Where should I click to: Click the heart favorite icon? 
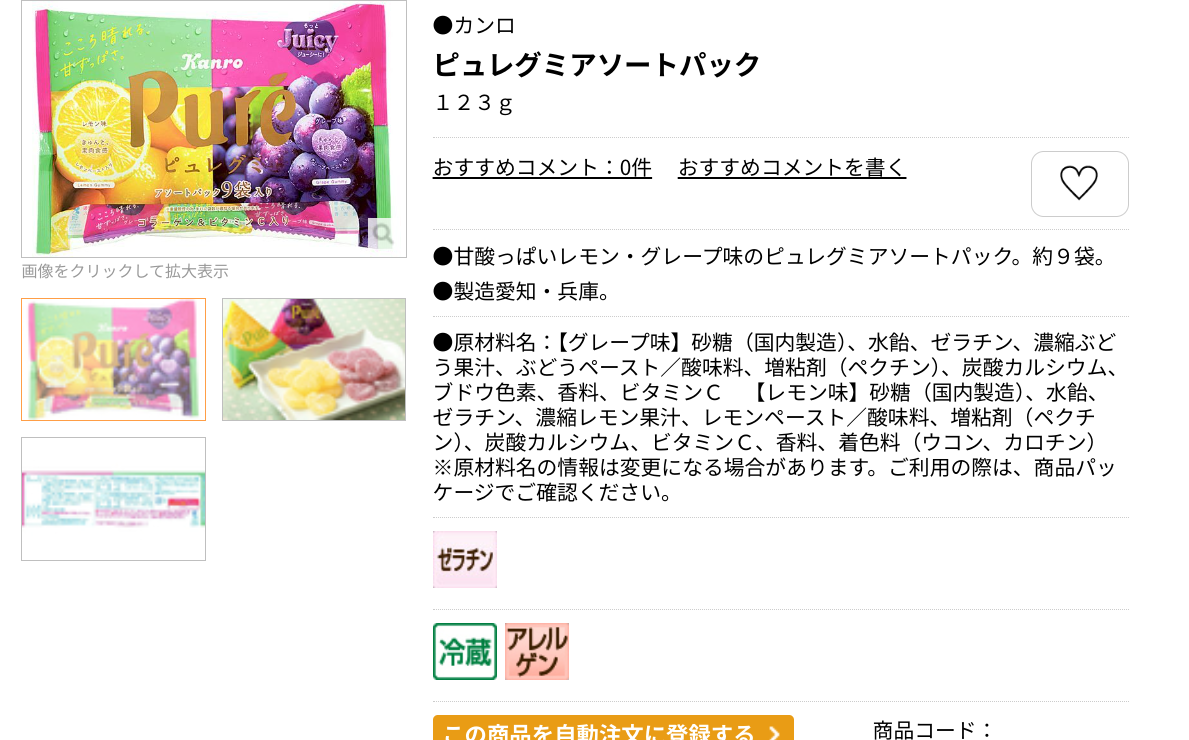[1079, 183]
